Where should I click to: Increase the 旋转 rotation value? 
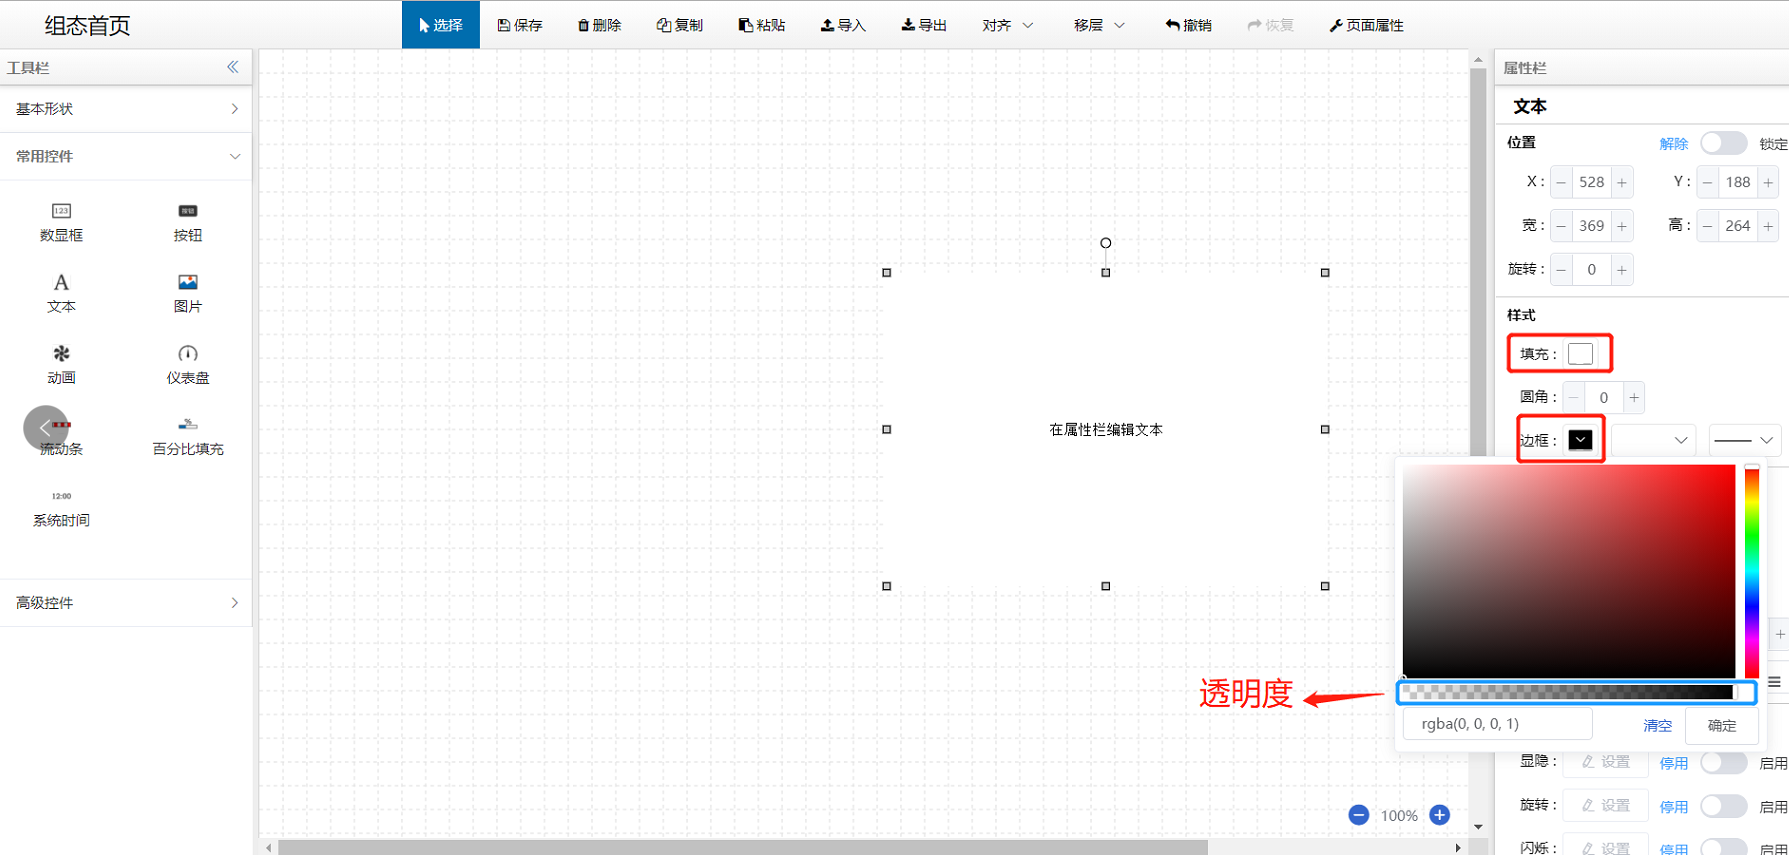(x=1621, y=270)
